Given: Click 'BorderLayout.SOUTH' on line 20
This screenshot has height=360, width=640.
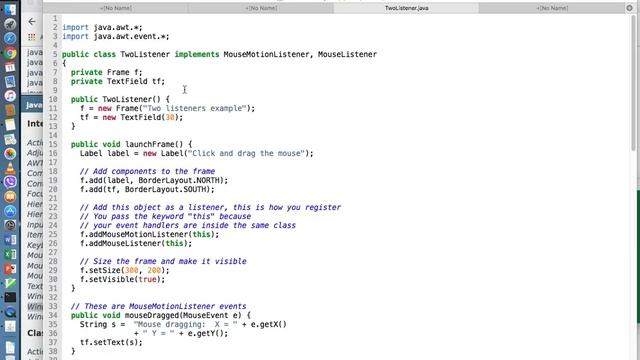Looking at the screenshot, I should point(166,189).
